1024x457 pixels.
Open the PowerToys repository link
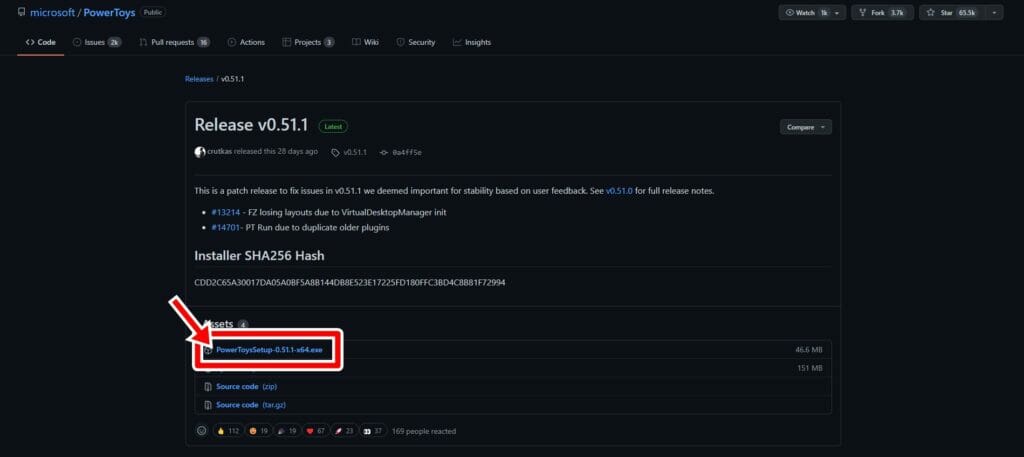(x=109, y=13)
